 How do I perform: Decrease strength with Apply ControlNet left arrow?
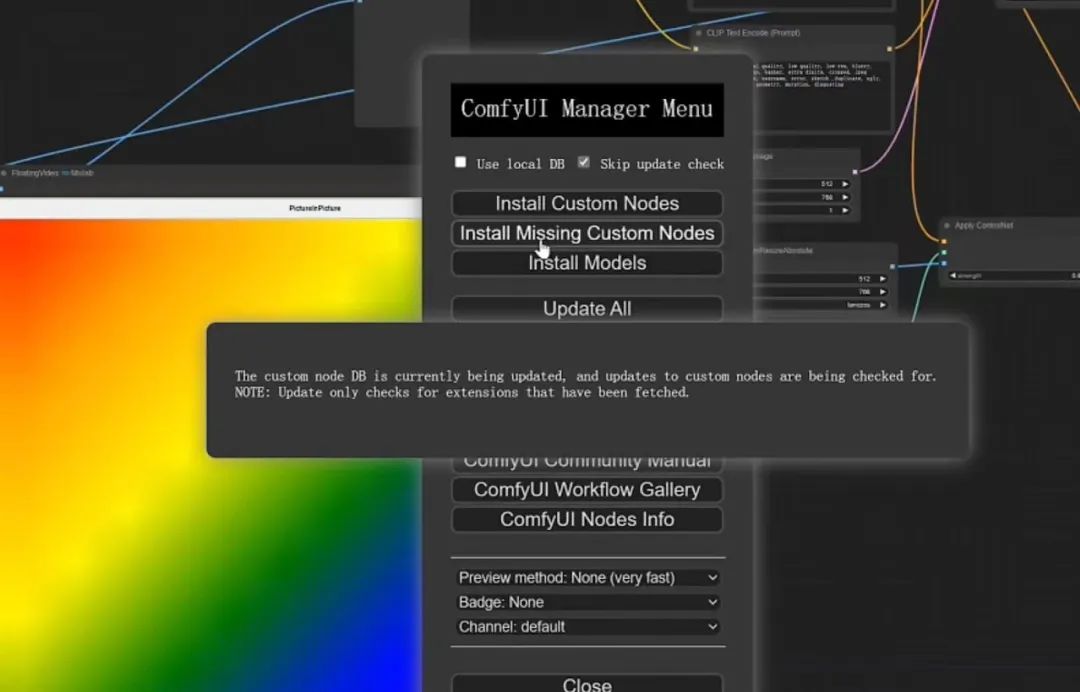click(953, 275)
